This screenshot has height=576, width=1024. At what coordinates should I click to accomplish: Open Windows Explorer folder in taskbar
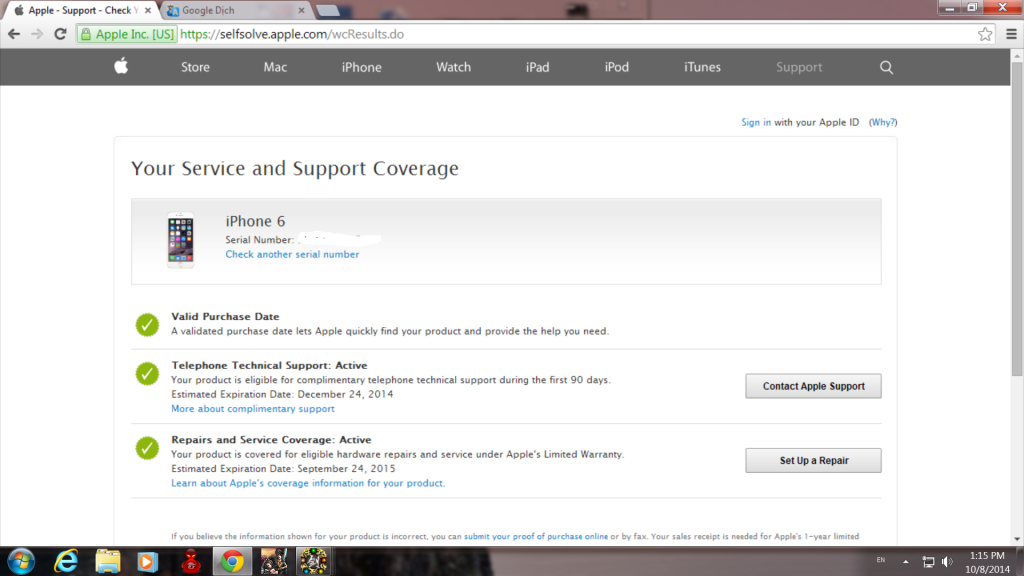pyautogui.click(x=108, y=561)
